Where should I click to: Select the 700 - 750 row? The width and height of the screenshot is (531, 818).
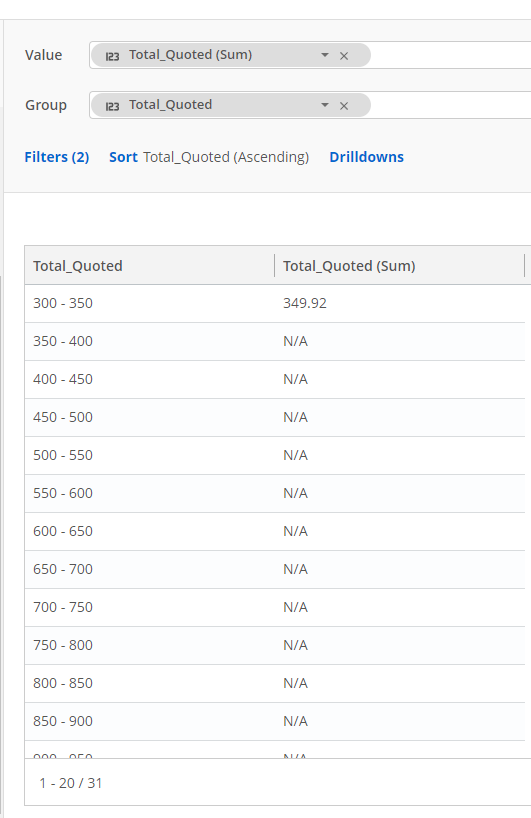(x=275, y=607)
